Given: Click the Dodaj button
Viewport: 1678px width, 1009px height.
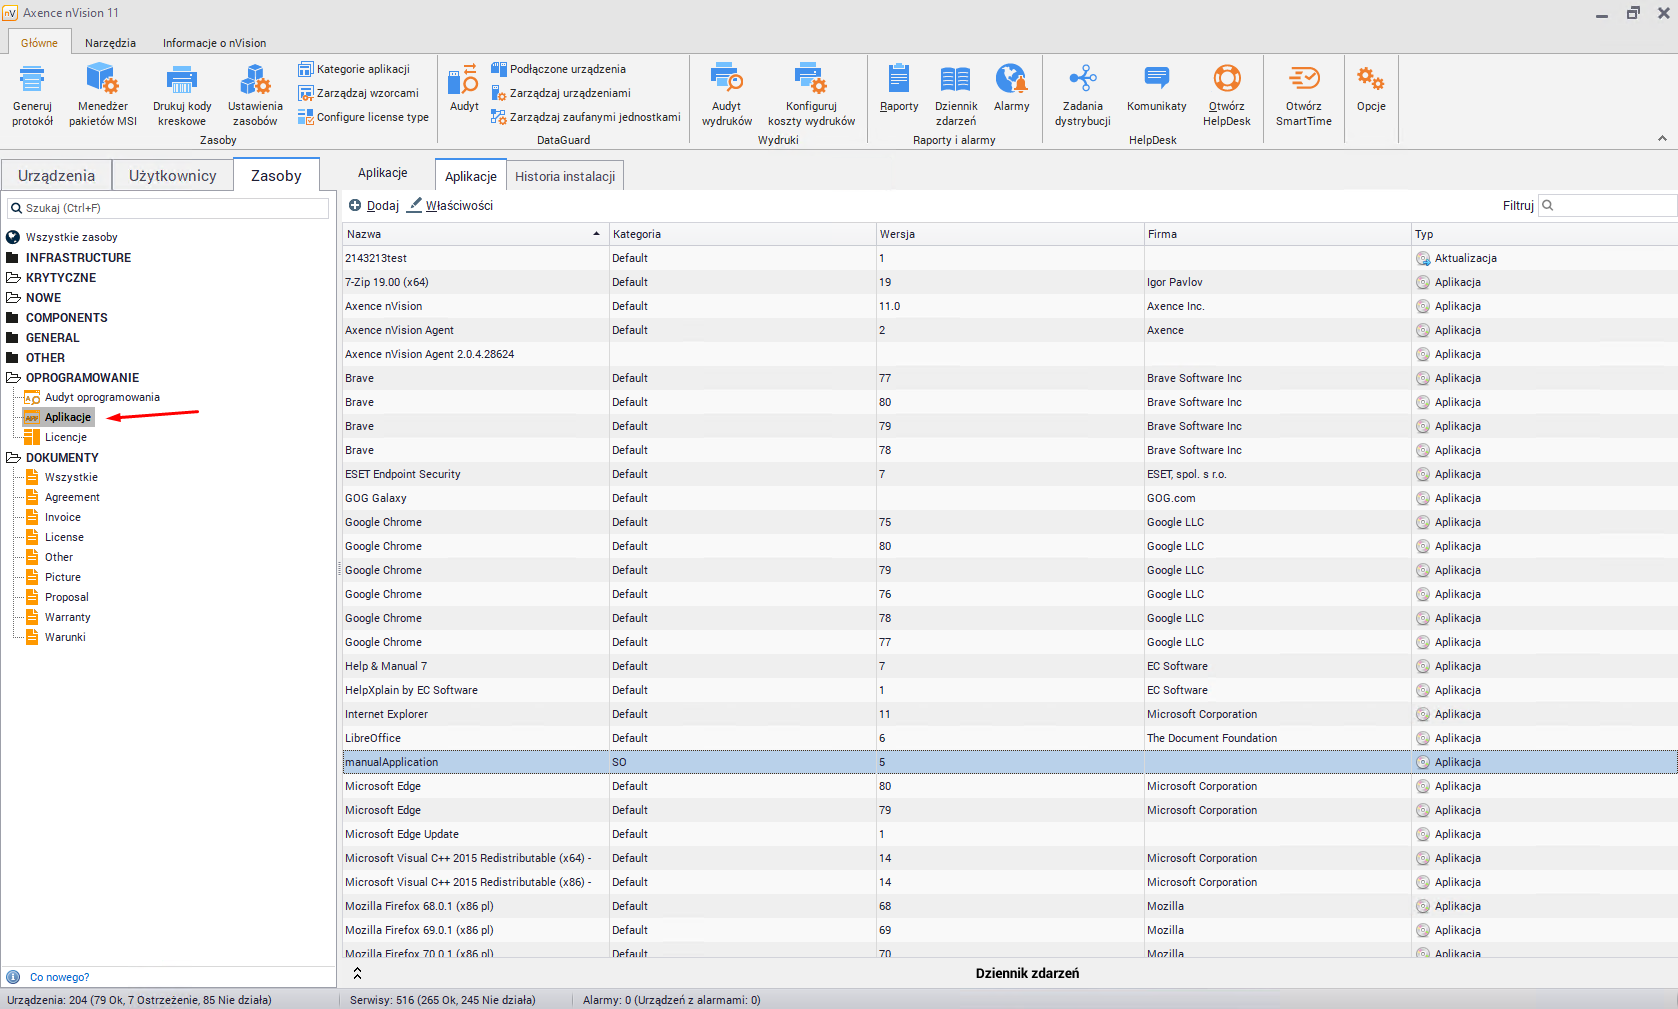Looking at the screenshot, I should click(374, 206).
